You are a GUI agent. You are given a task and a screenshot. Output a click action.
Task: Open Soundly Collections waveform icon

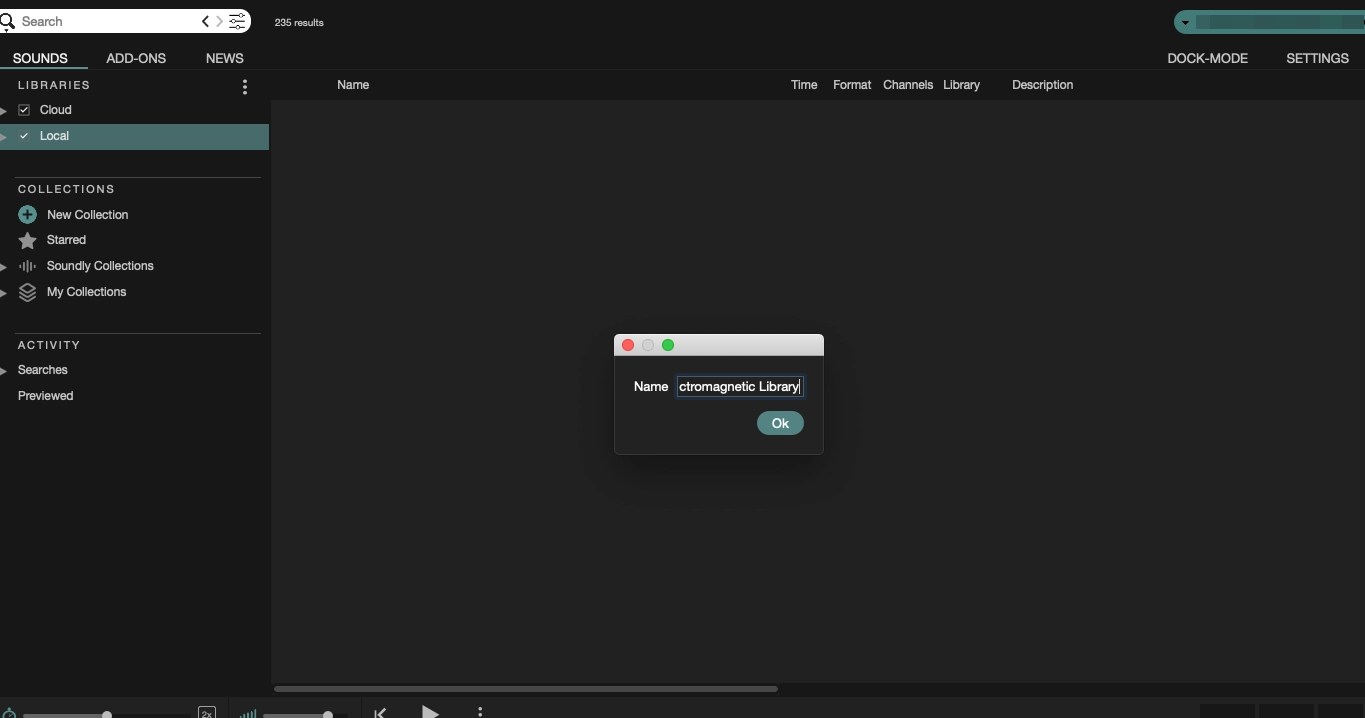coord(27,266)
